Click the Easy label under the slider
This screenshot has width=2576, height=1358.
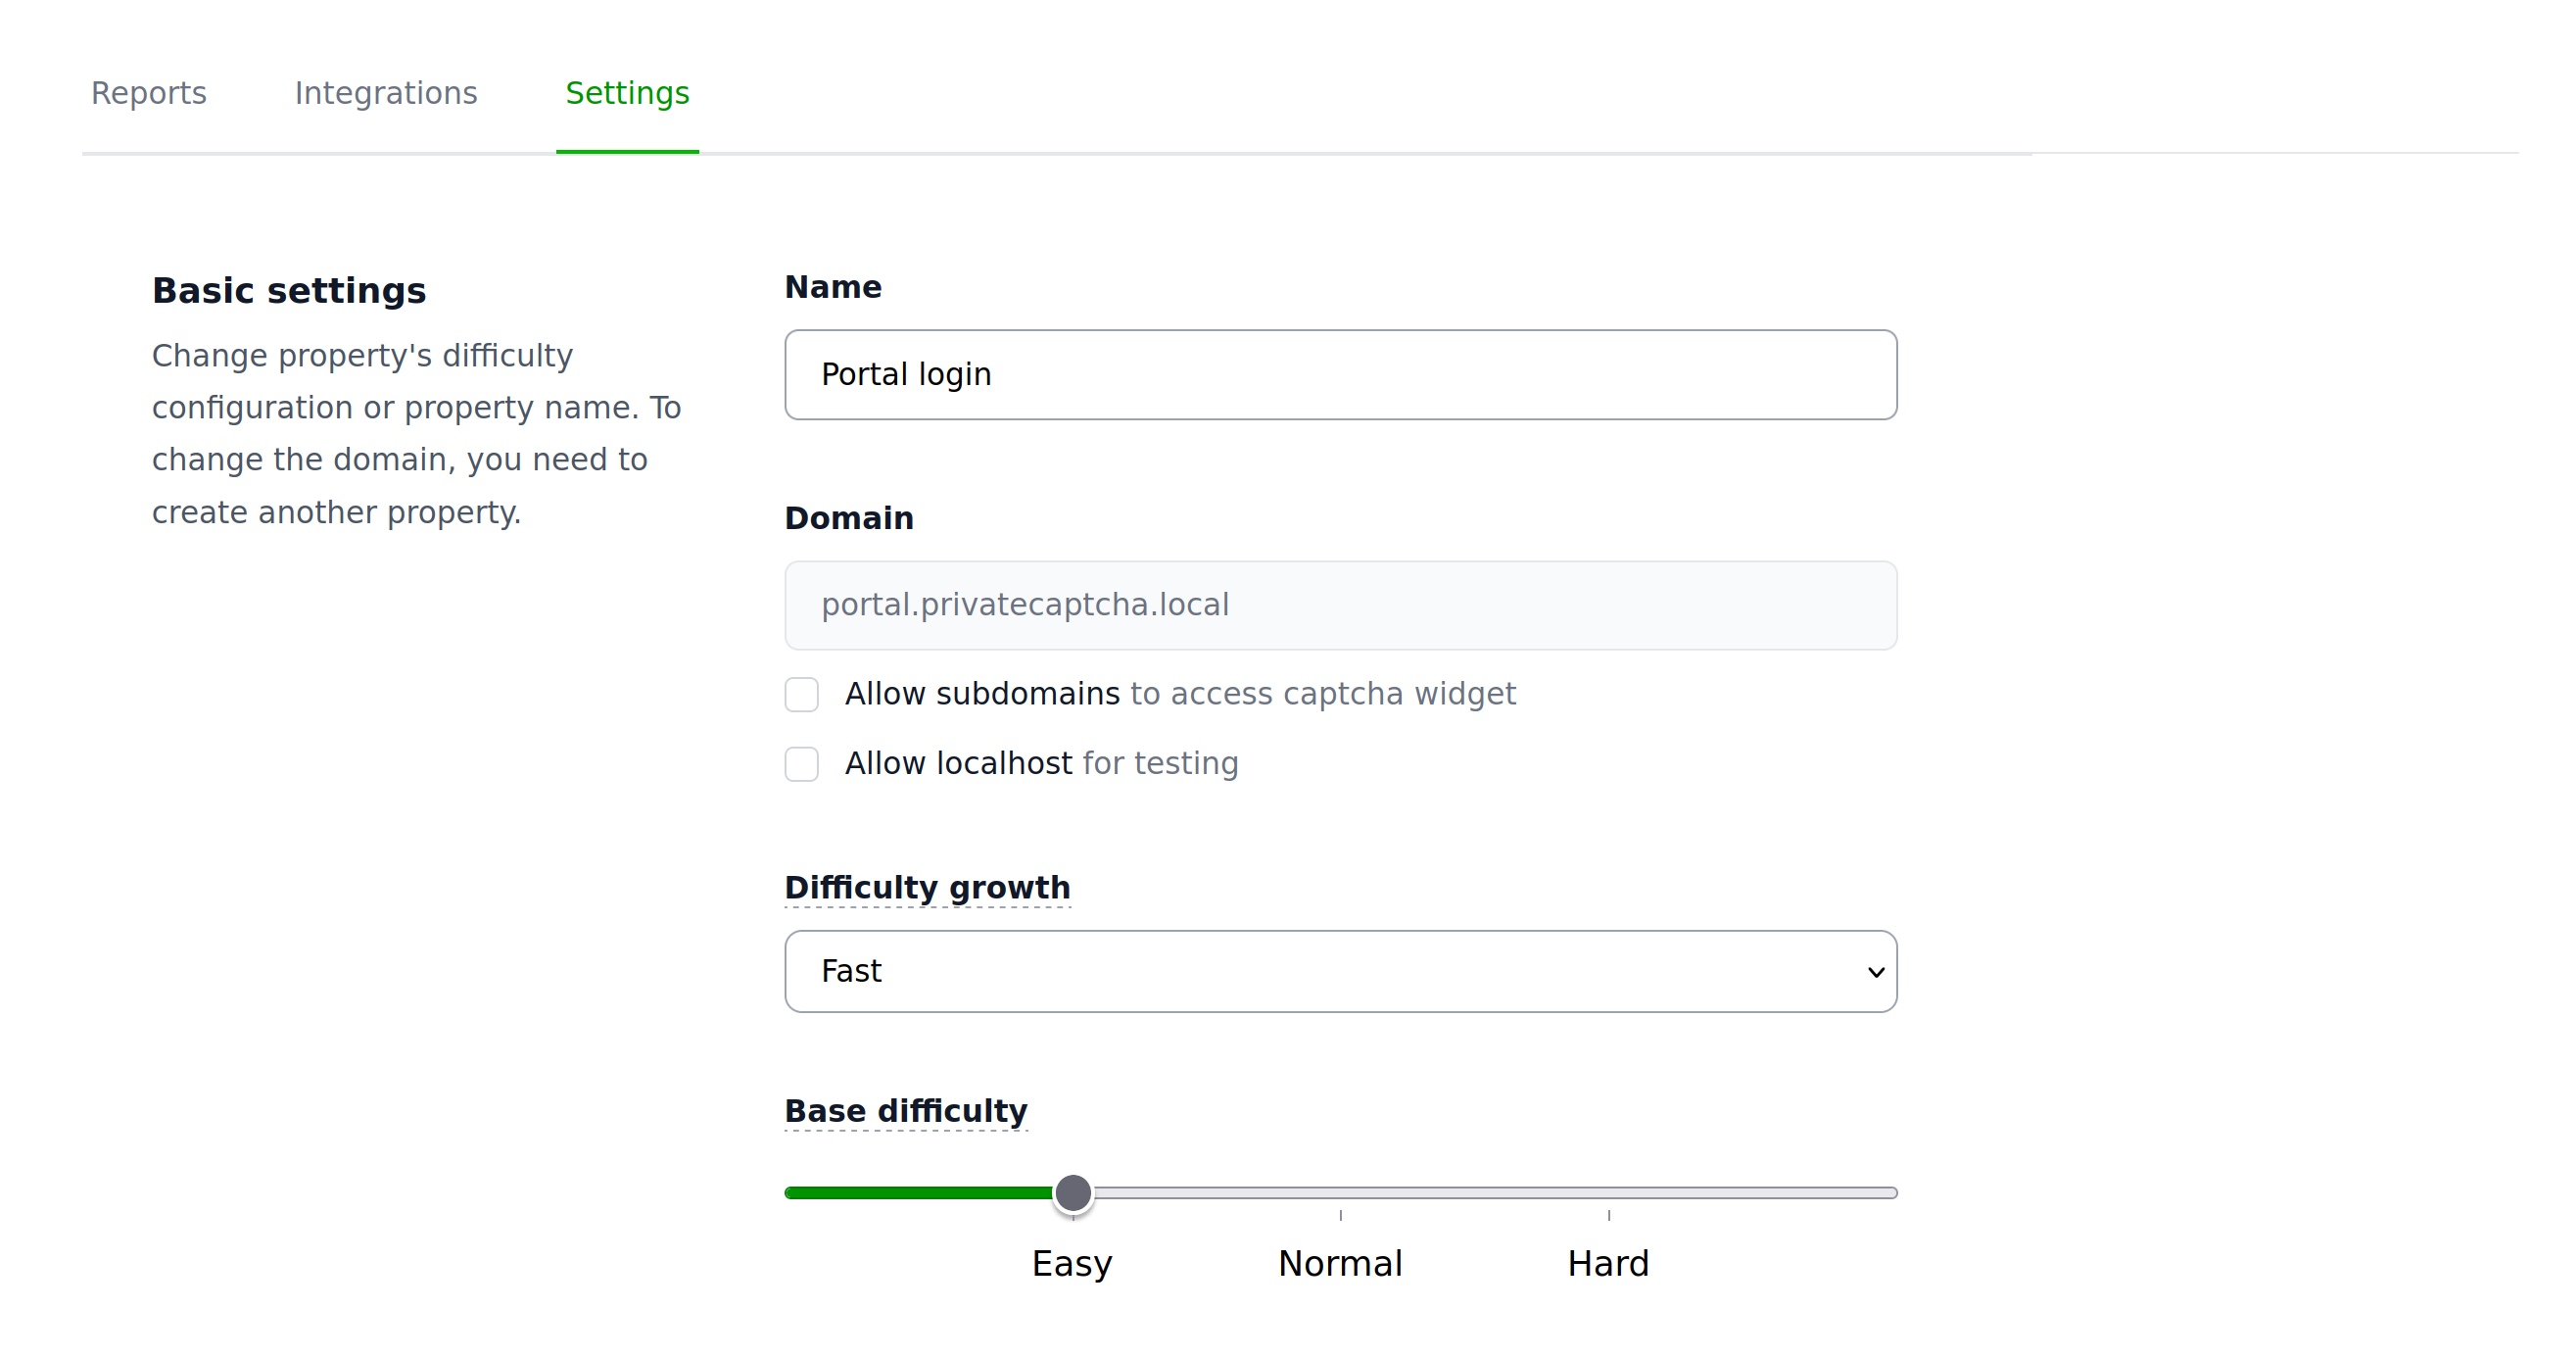(1072, 1263)
